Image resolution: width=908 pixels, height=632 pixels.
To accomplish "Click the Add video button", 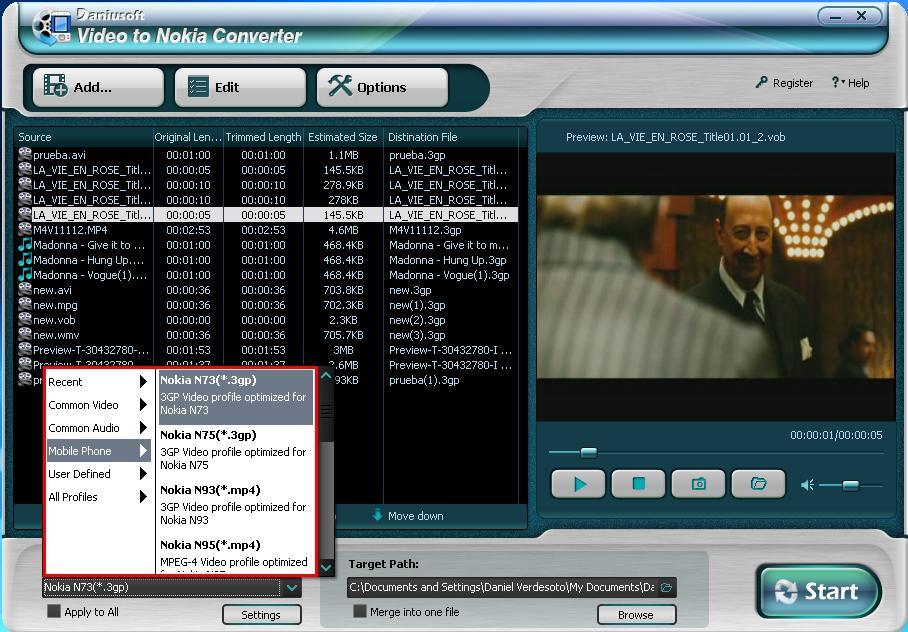I will [98, 87].
